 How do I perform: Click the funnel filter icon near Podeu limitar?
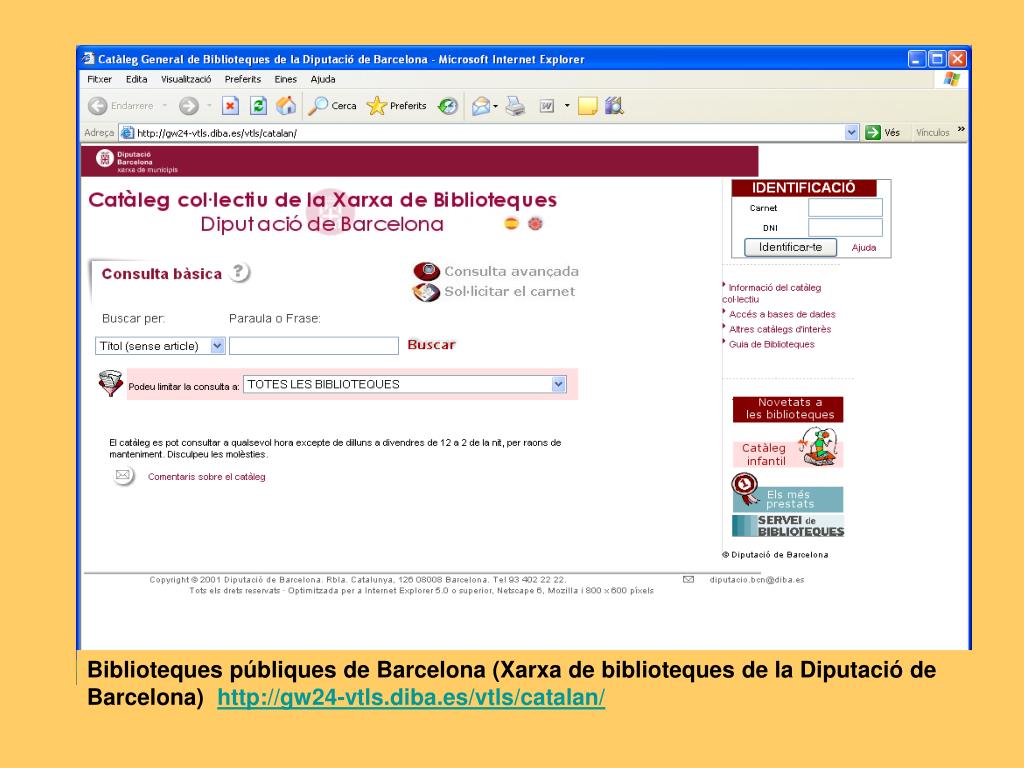pyautogui.click(x=110, y=383)
